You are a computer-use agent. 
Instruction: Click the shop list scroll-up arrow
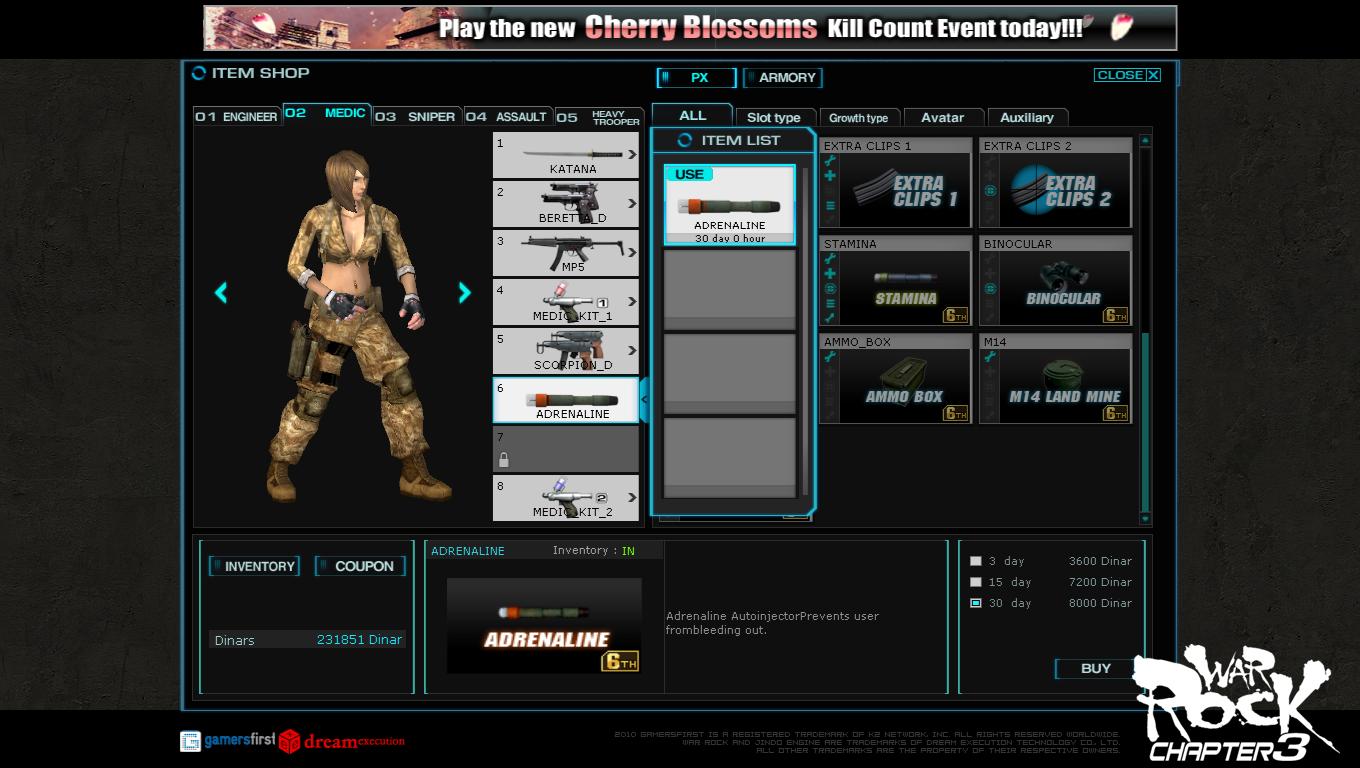click(x=1145, y=141)
